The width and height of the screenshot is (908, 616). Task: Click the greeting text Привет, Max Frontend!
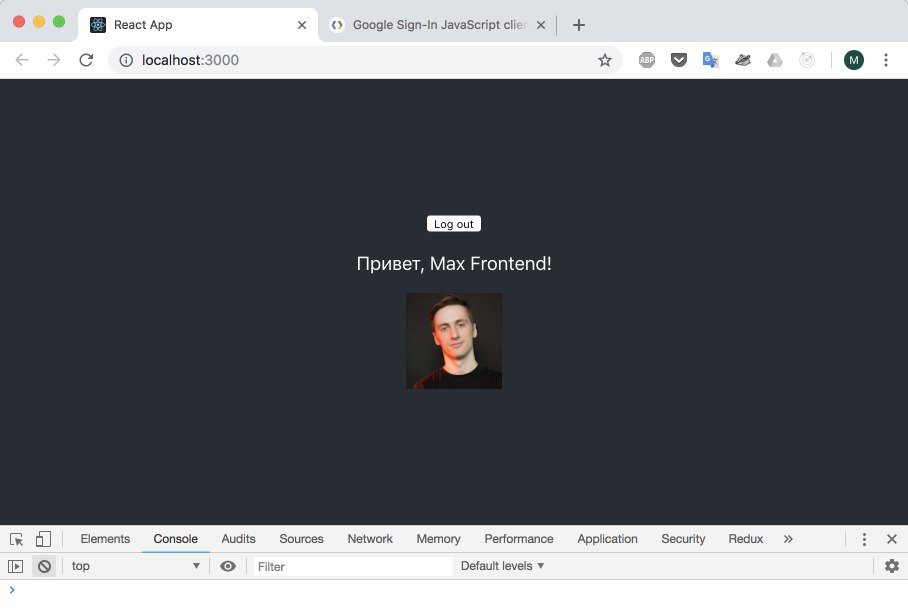click(x=453, y=263)
